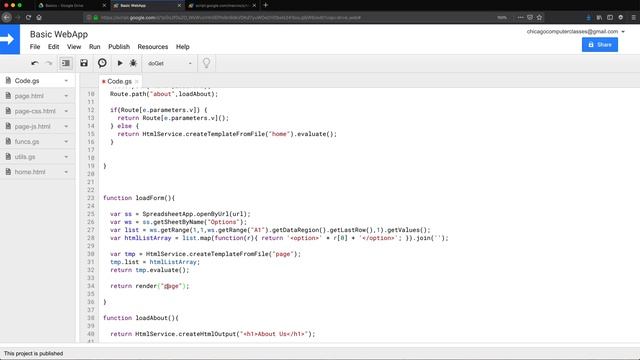Expand the page.html file options arrow

66,96
